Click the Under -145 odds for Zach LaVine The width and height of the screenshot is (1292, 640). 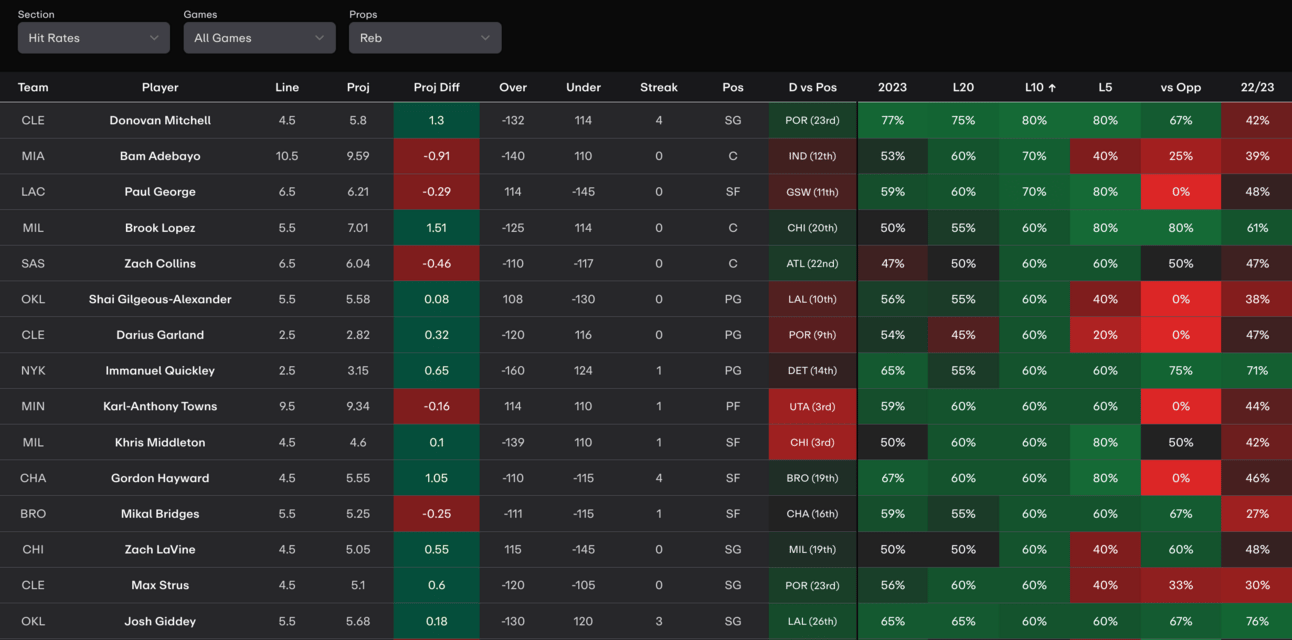(583, 549)
